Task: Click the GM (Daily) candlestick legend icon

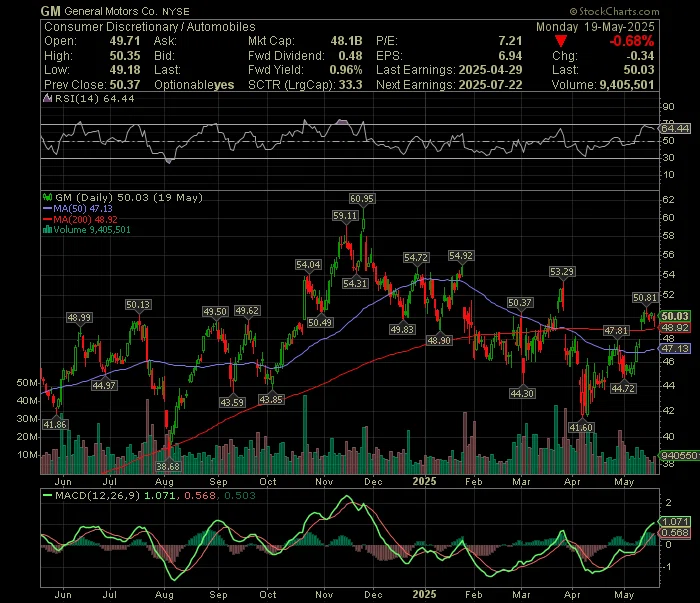Action: [47, 197]
